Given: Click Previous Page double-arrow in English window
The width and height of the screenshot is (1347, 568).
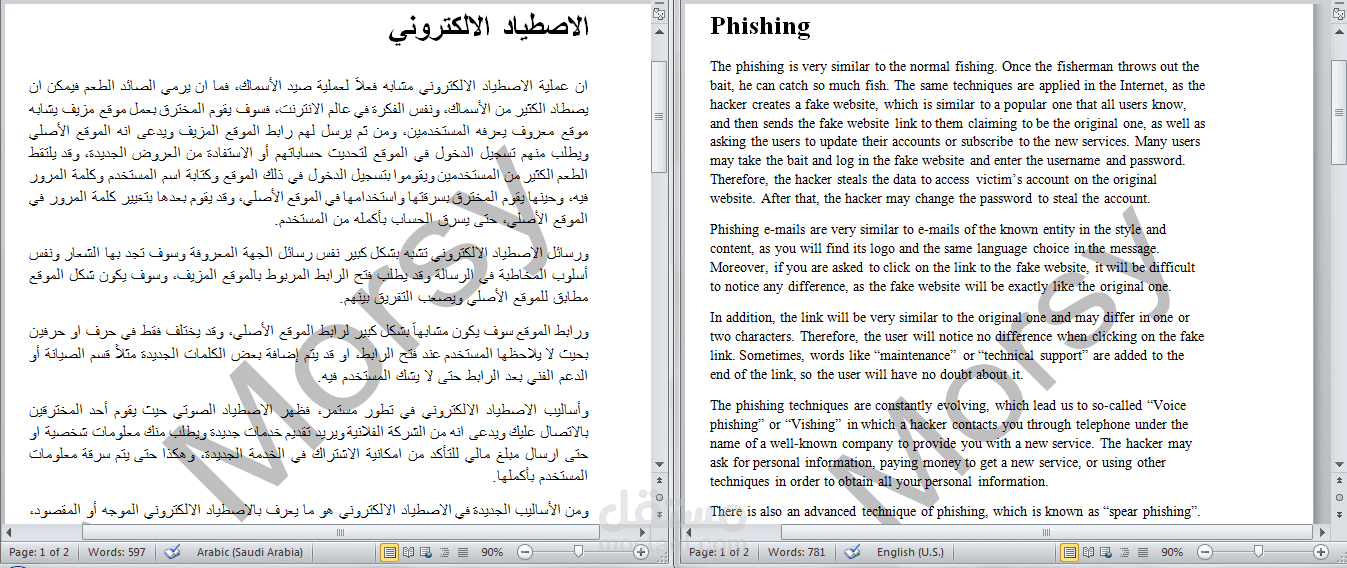Looking at the screenshot, I should [1339, 480].
